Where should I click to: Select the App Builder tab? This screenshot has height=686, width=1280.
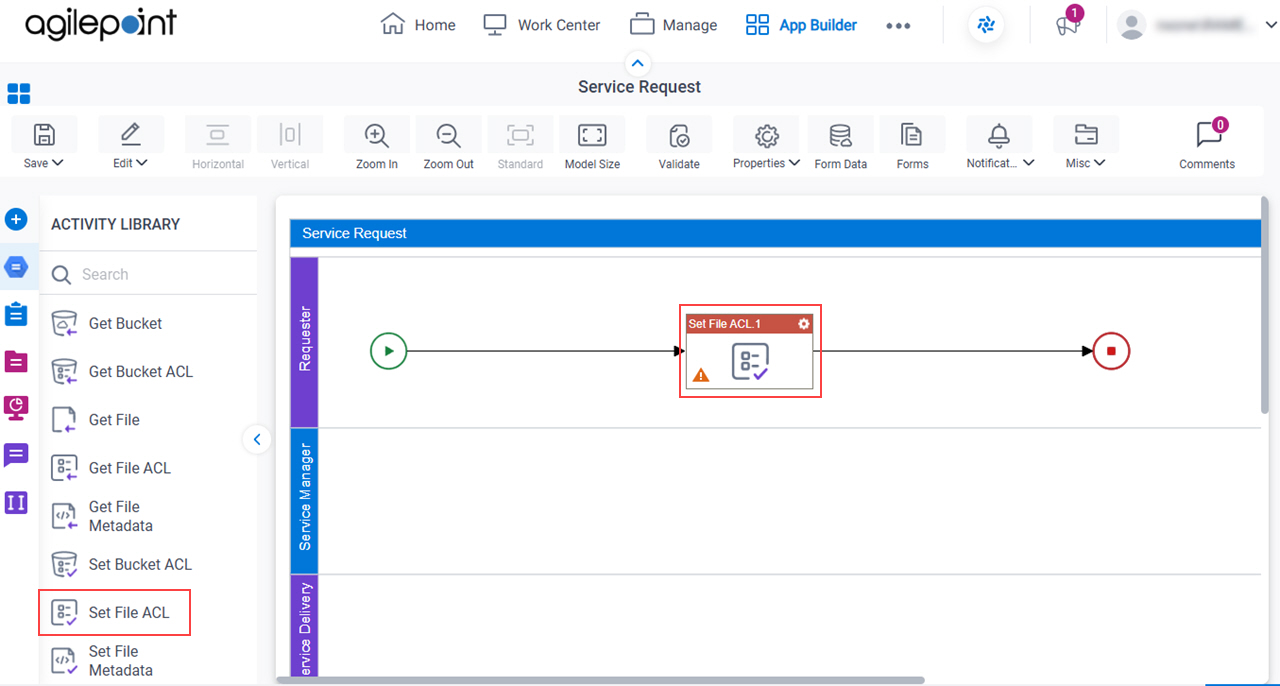(x=801, y=25)
